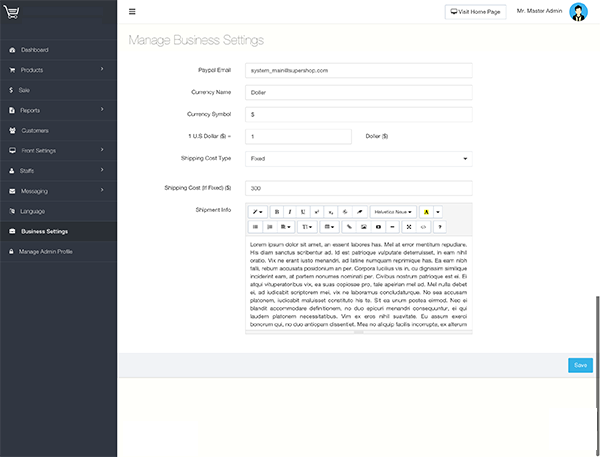600x457 pixels.
Task: Toggle fullscreen editor mode
Action: tap(409, 227)
